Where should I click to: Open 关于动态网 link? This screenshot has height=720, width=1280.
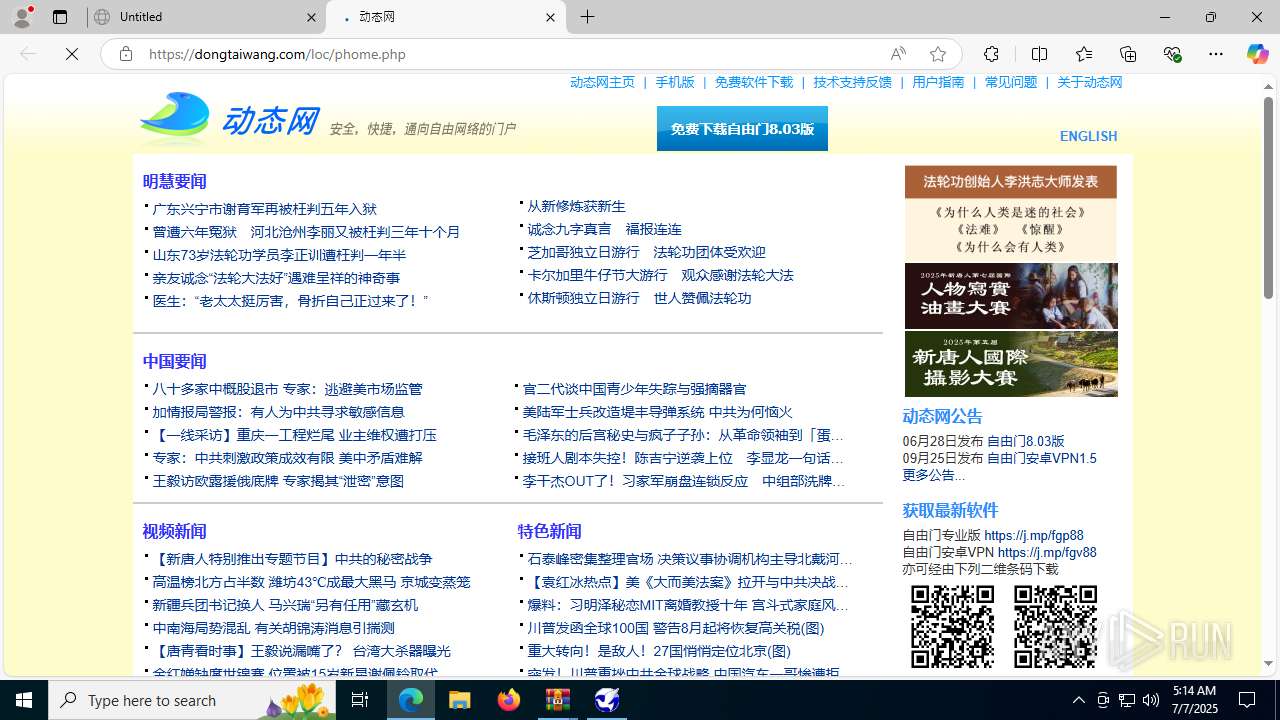(1090, 82)
